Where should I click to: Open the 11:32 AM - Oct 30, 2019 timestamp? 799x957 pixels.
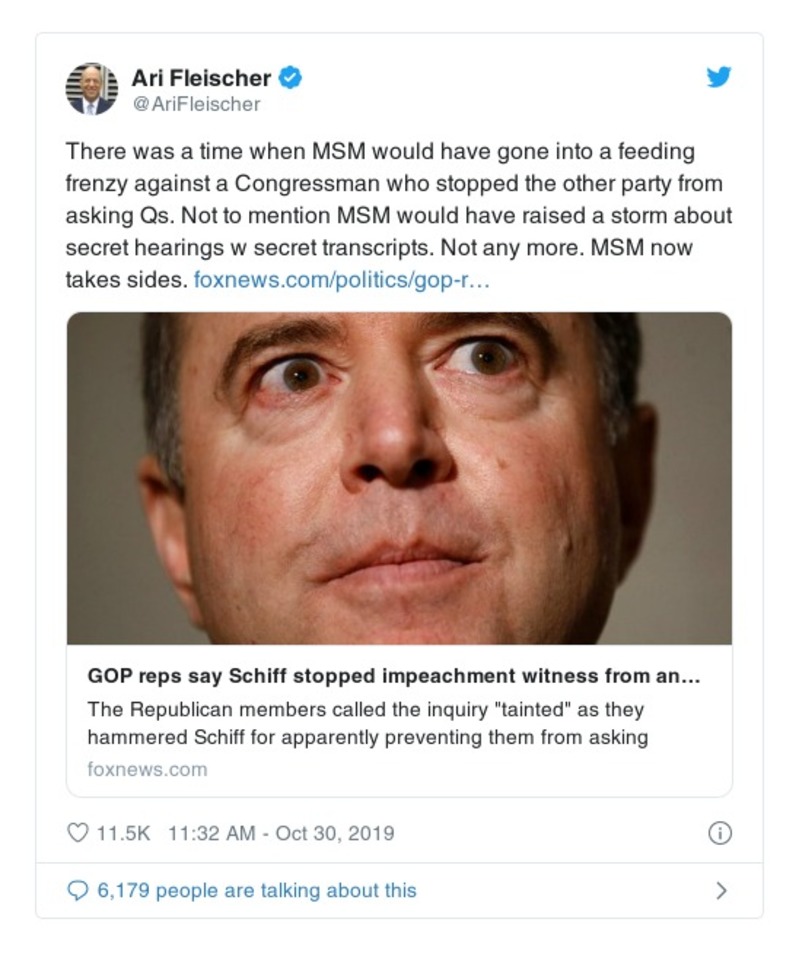281,833
